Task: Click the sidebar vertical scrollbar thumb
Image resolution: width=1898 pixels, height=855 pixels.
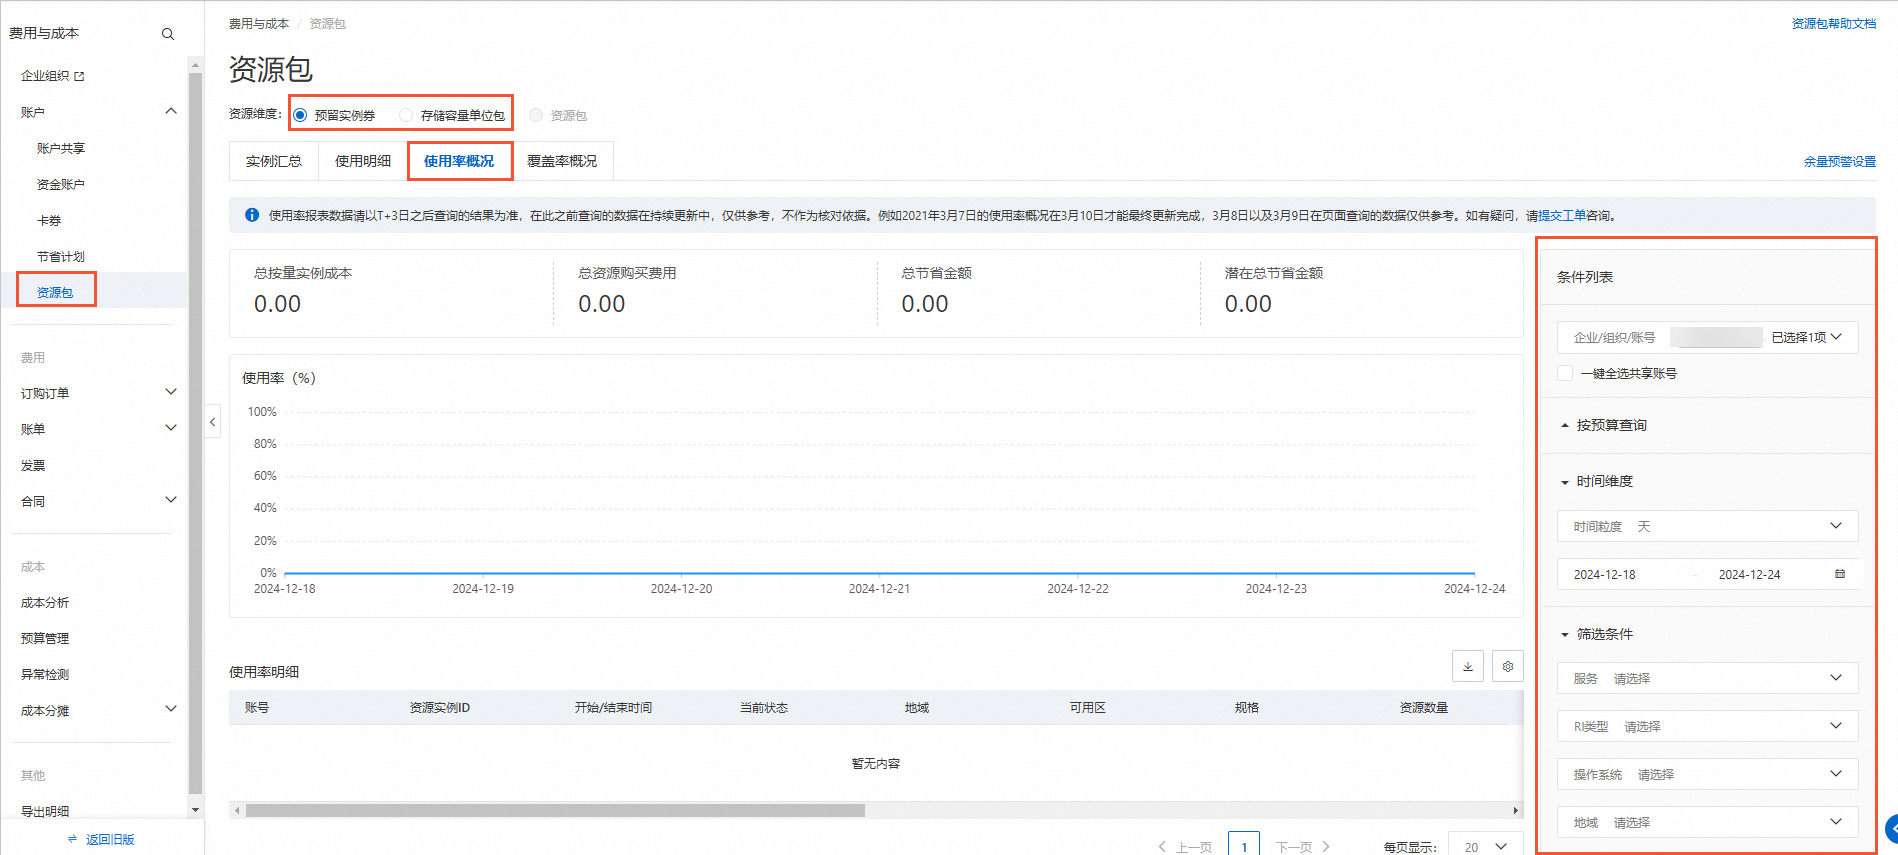Action: [195, 434]
